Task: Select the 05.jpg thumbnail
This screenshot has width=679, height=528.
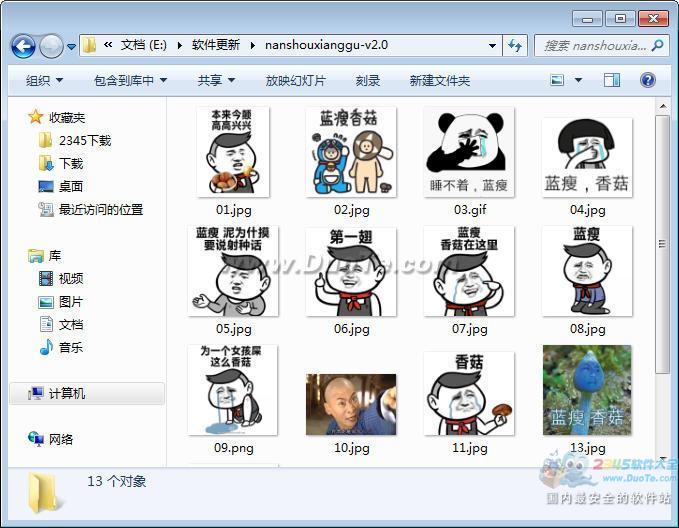Action: (x=233, y=271)
